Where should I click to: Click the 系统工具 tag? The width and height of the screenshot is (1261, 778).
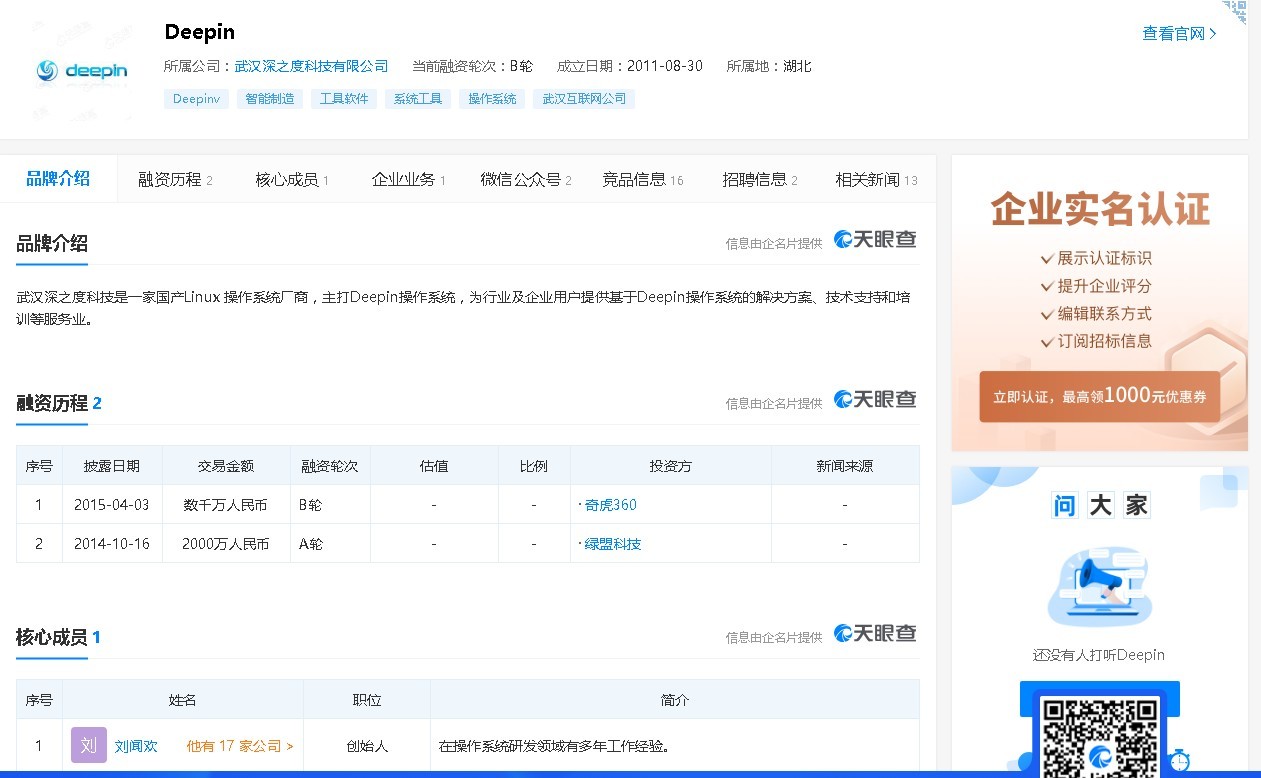coord(418,99)
